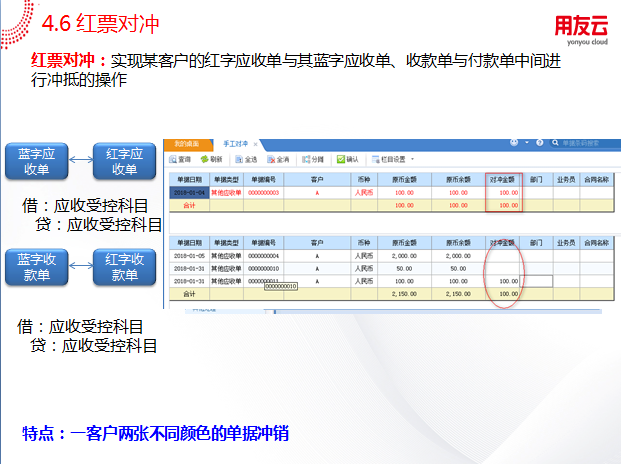Click document number 0000000010 in lower table

(x=263, y=268)
